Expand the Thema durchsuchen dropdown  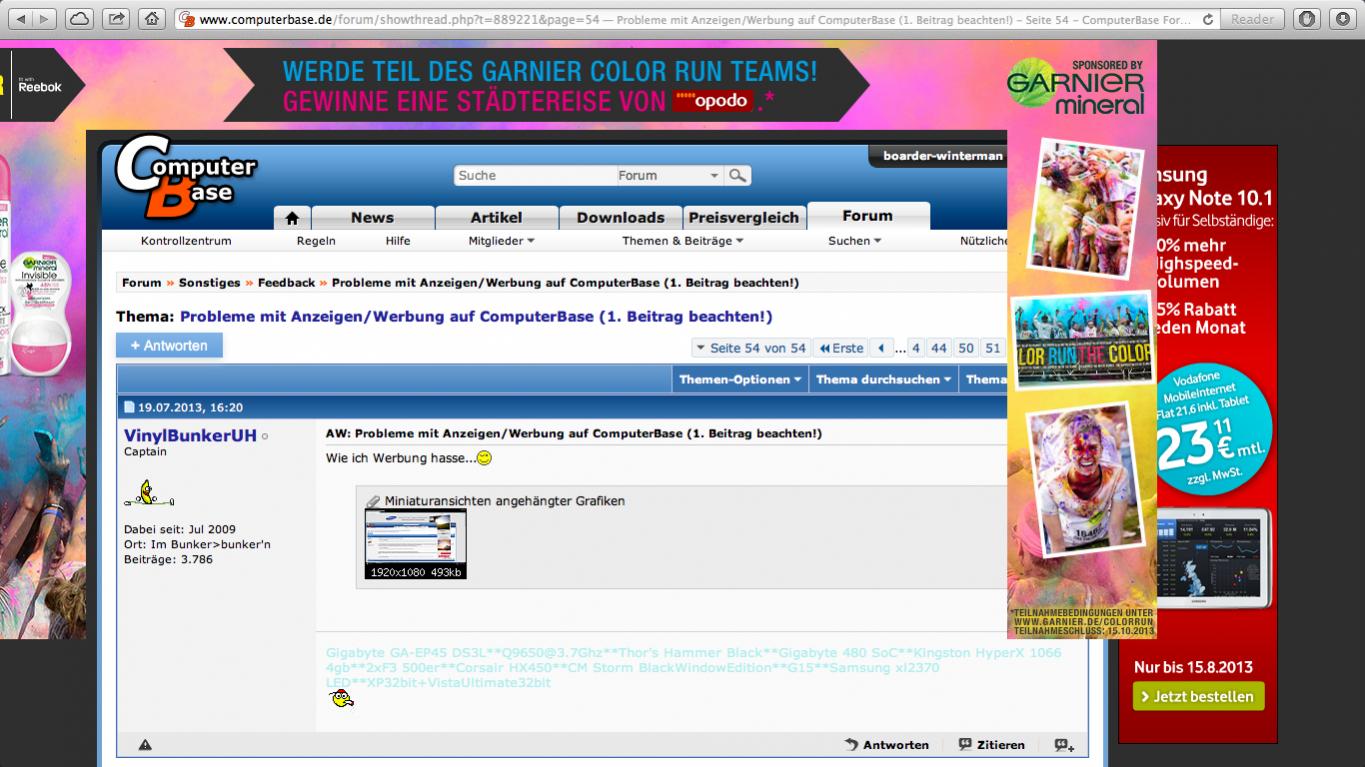click(884, 379)
